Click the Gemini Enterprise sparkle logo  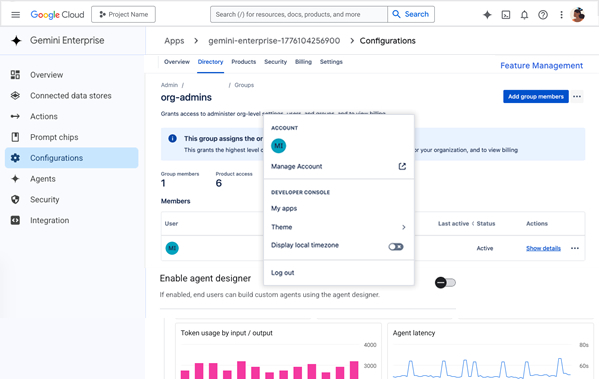[x=16, y=40]
